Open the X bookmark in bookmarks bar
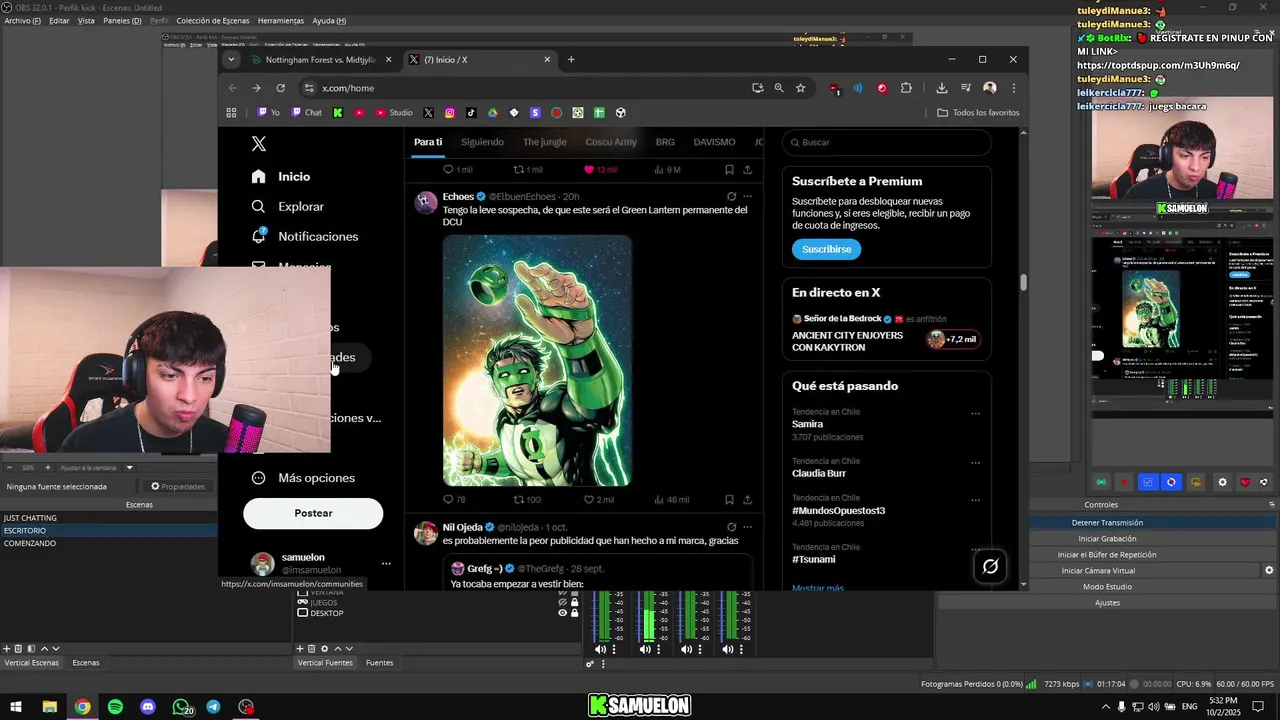The height and width of the screenshot is (720, 1280). [x=428, y=113]
